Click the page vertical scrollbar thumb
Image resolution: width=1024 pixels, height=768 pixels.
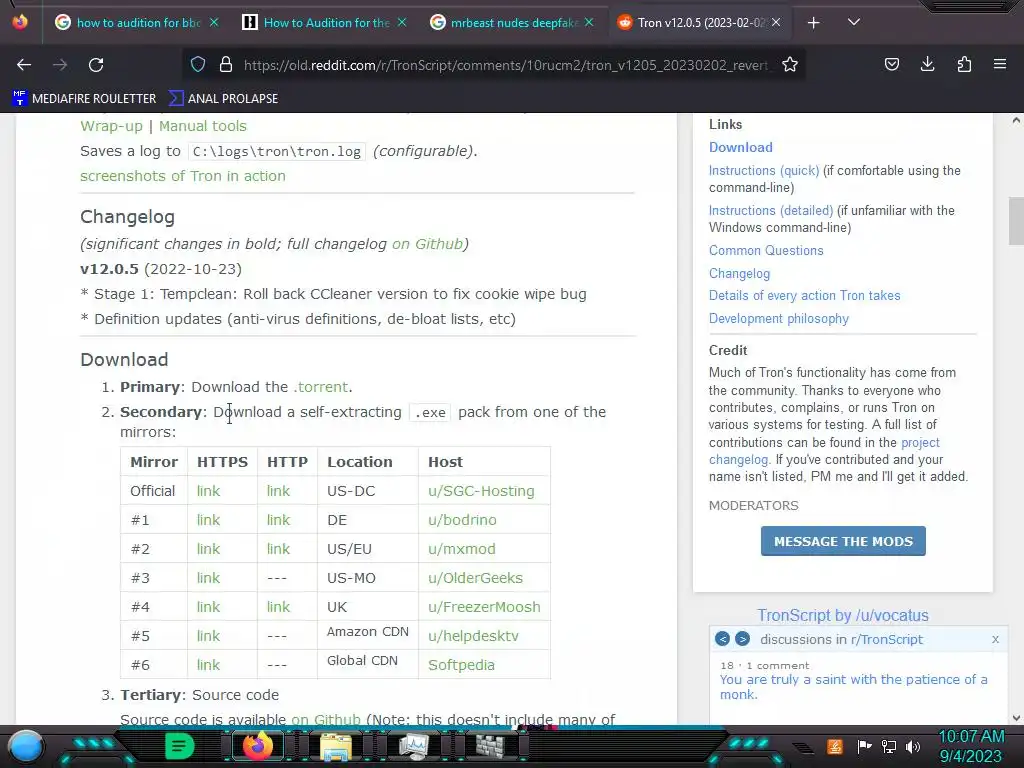1016,221
